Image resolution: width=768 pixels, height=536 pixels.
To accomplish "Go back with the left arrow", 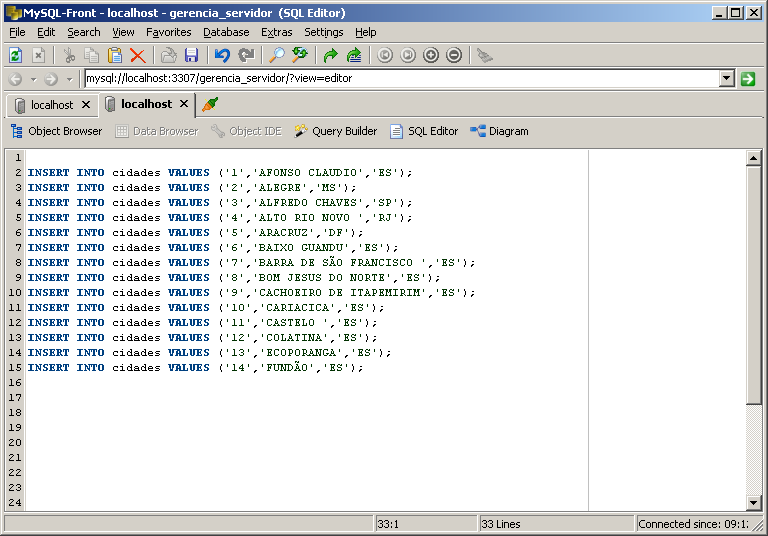I will 16,79.
